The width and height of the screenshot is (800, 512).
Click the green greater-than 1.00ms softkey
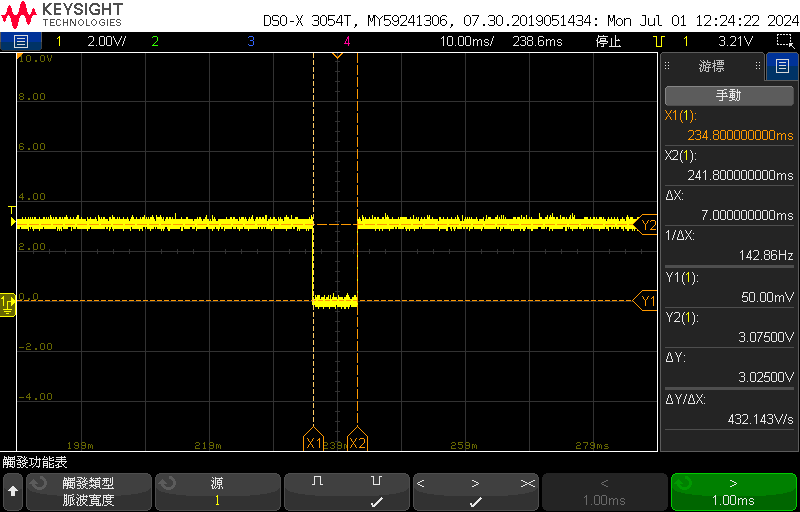tap(733, 491)
